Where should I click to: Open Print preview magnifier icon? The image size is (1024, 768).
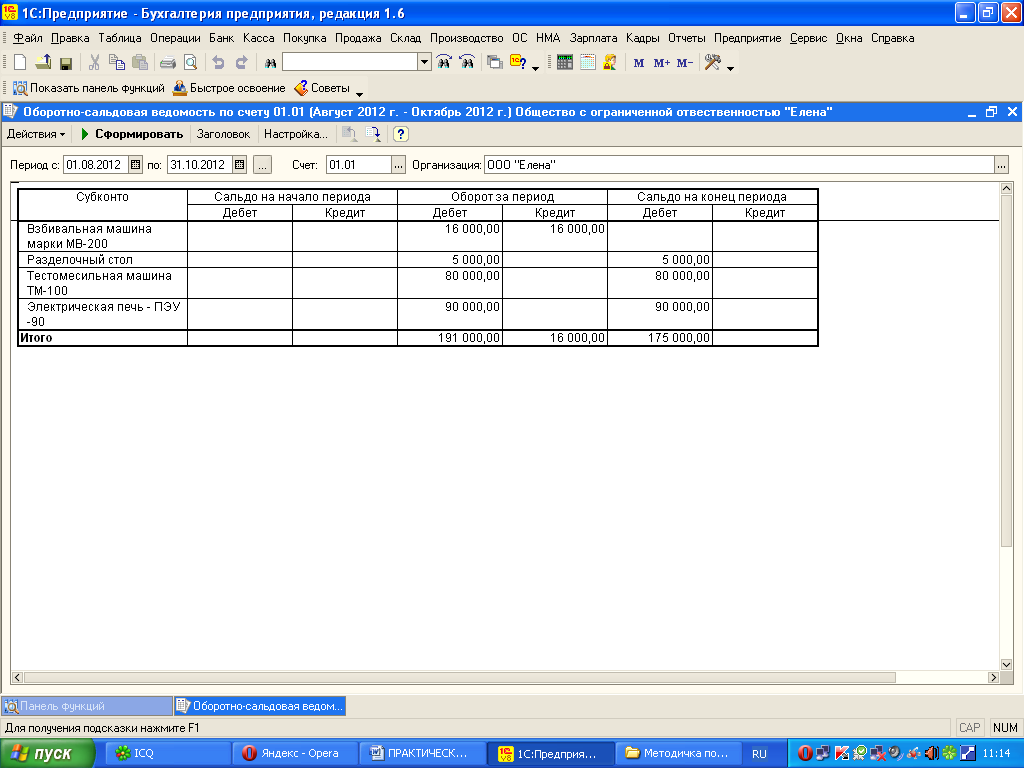[x=191, y=63]
